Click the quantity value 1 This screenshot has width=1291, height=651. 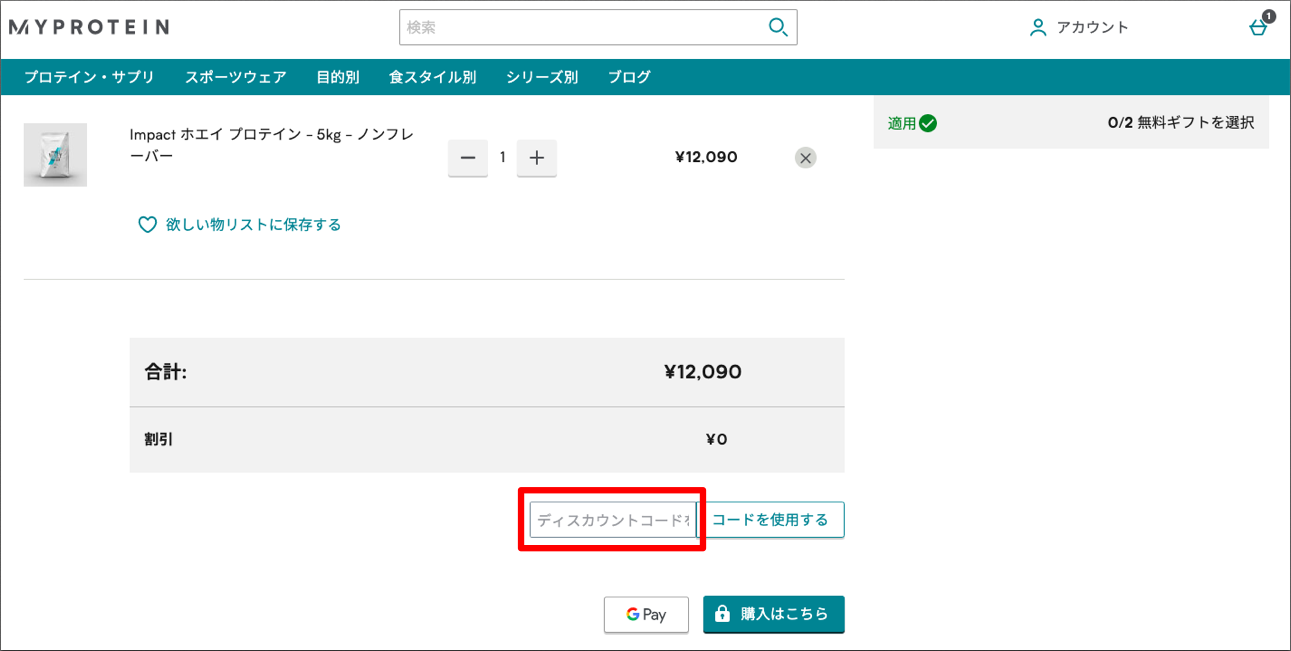click(x=502, y=157)
